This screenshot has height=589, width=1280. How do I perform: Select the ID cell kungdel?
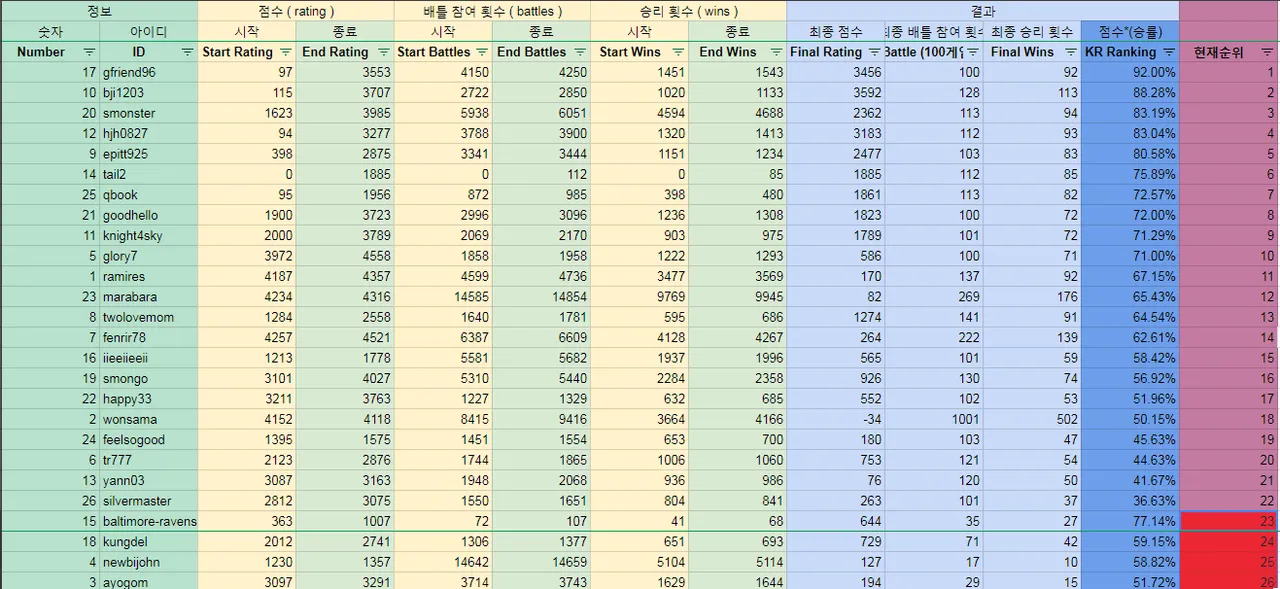click(149, 542)
